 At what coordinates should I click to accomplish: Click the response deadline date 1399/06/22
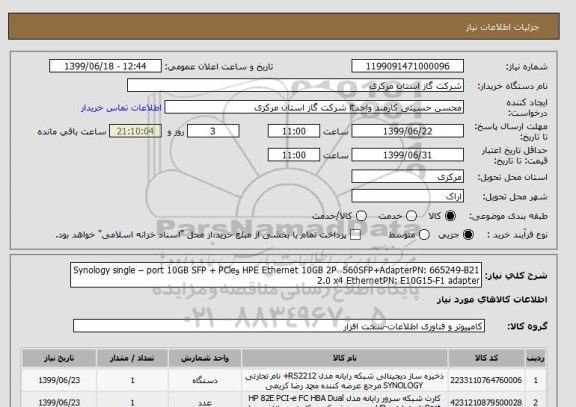(407, 131)
